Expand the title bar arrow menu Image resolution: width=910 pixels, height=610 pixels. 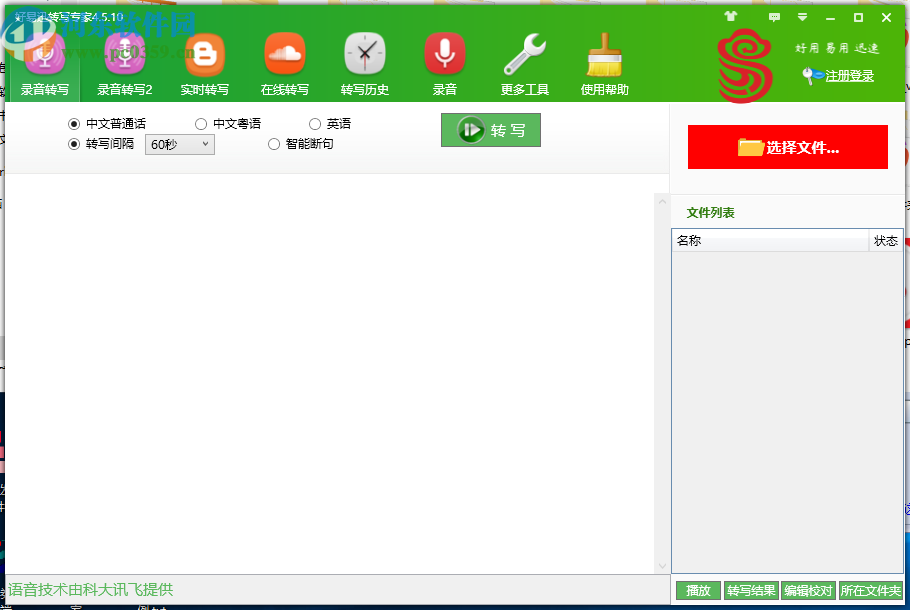(x=802, y=17)
